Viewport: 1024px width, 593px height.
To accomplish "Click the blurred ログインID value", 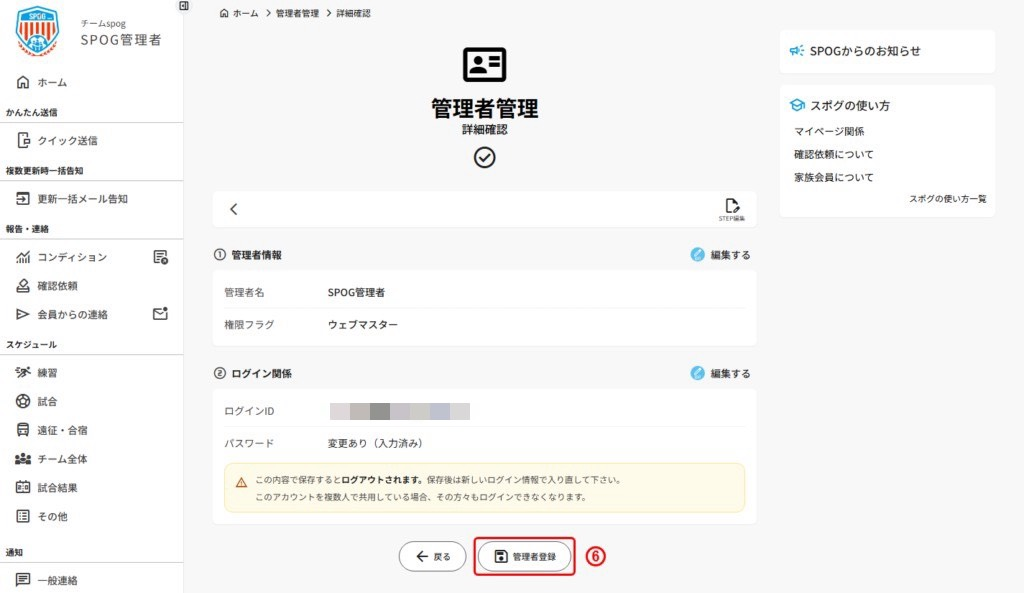I will pos(400,411).
